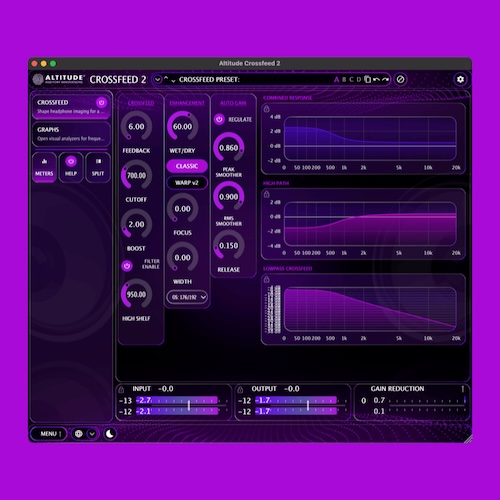Select preset slot D
Viewport: 500px width, 500px height.
pos(359,80)
